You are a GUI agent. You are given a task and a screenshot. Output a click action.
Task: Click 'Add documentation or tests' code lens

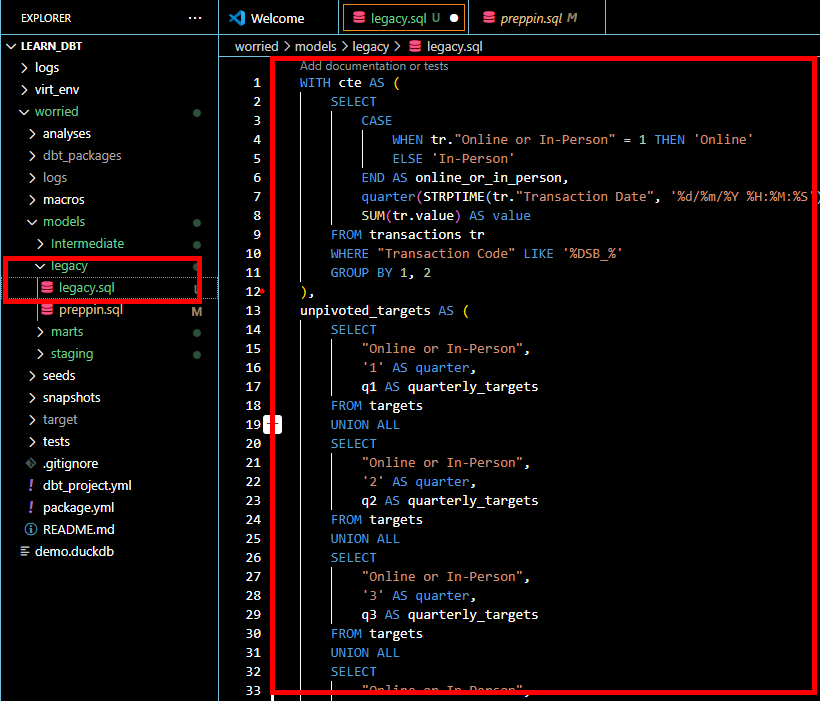click(374, 66)
